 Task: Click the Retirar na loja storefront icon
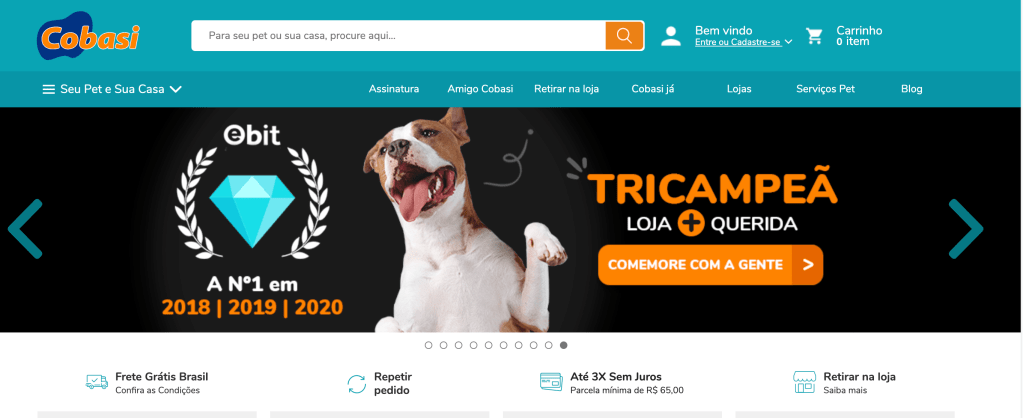click(x=804, y=382)
